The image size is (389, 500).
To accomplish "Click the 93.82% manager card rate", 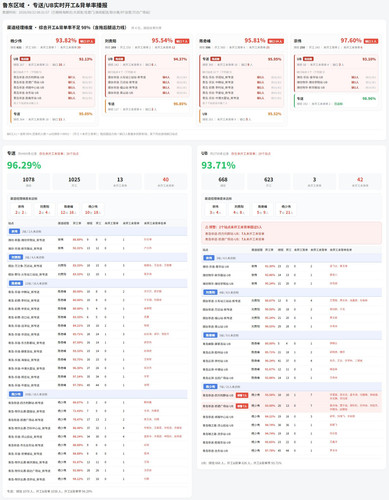I will [66, 40].
